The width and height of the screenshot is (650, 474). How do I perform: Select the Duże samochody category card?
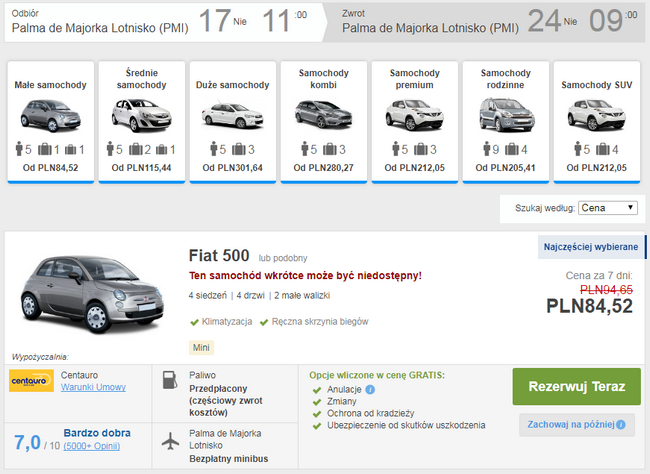233,122
